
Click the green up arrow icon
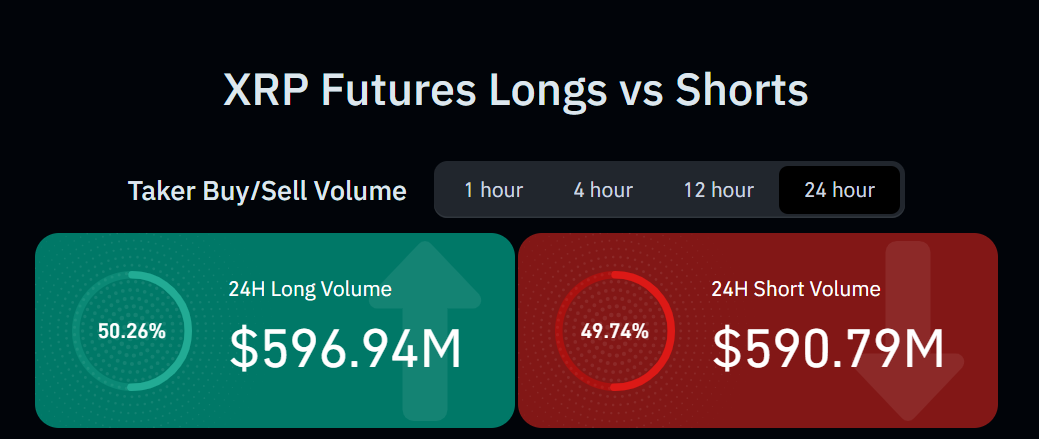tap(425, 331)
